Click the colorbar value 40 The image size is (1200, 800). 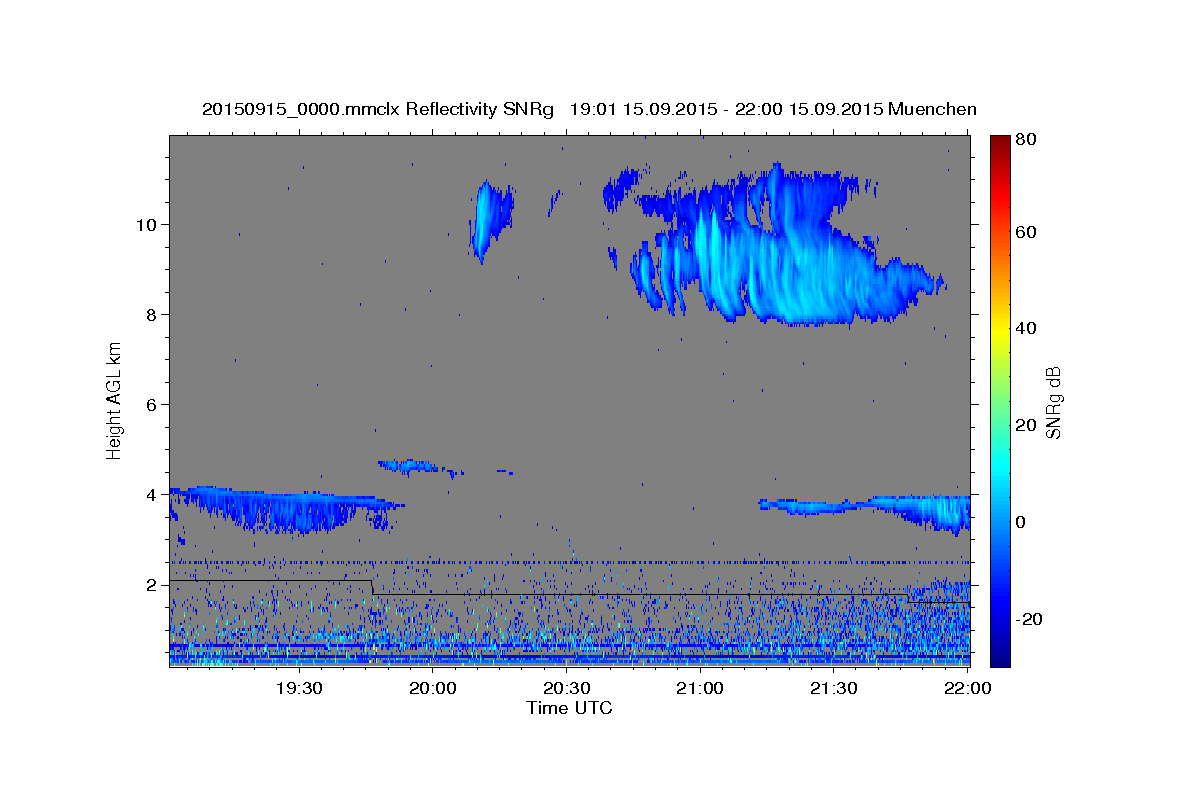pos(1027,328)
